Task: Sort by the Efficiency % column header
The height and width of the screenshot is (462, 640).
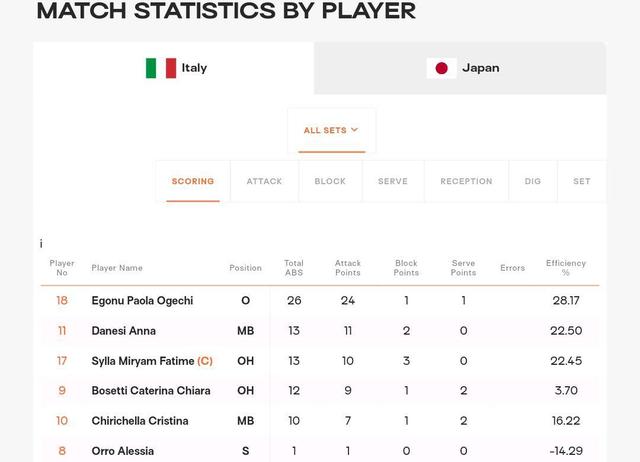Action: (x=566, y=268)
